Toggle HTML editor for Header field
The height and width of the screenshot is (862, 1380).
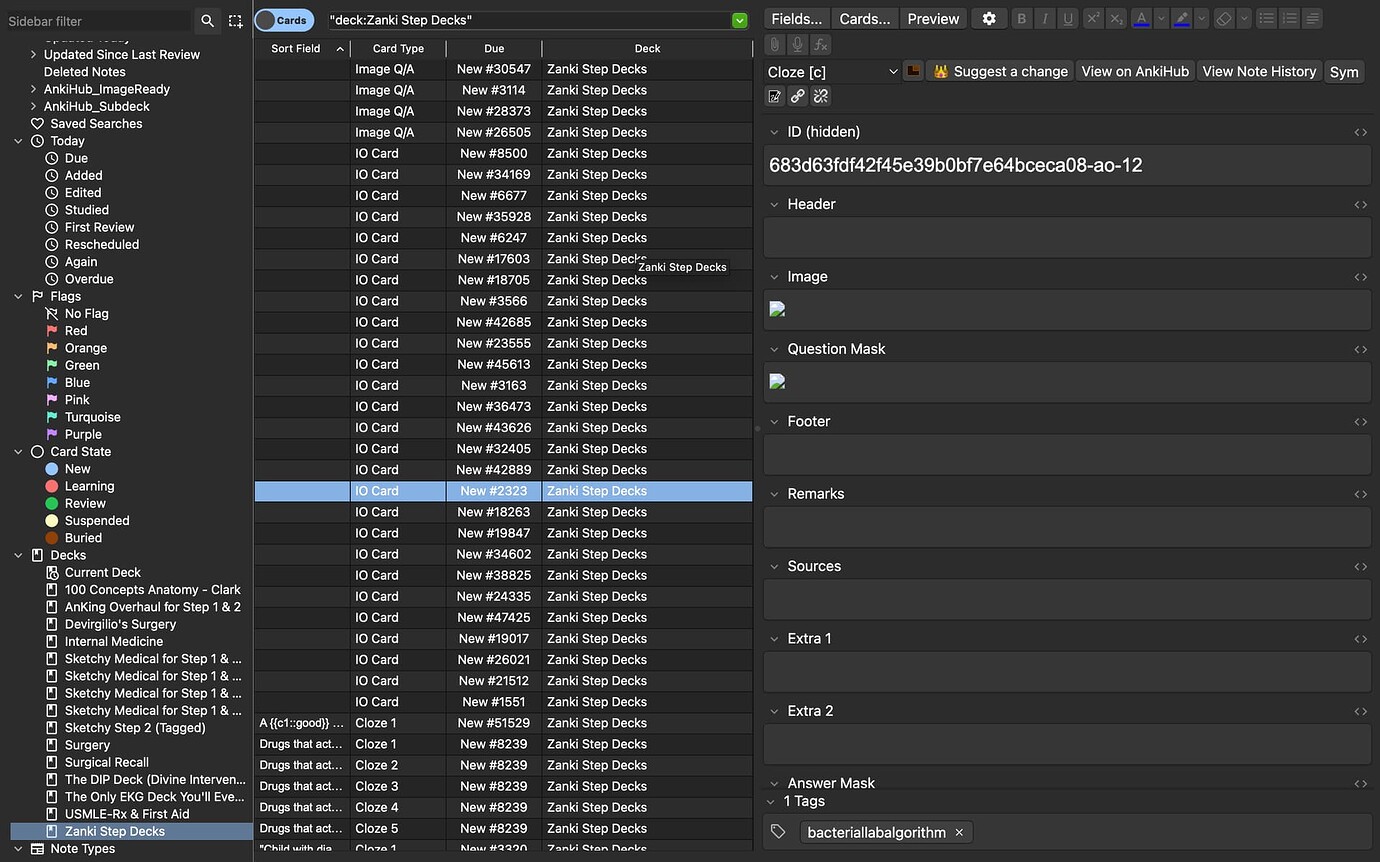[1360, 204]
